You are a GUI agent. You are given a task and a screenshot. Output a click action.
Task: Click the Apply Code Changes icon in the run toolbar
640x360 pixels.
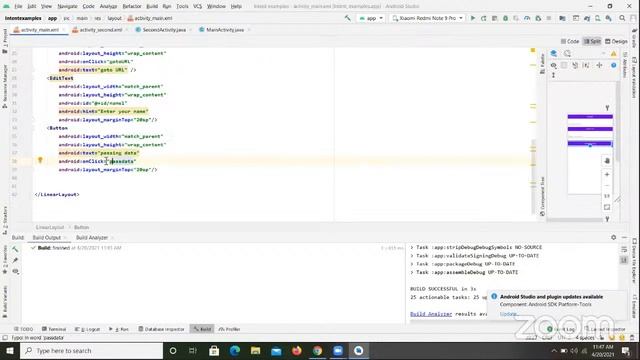pyautogui.click(x=494, y=18)
